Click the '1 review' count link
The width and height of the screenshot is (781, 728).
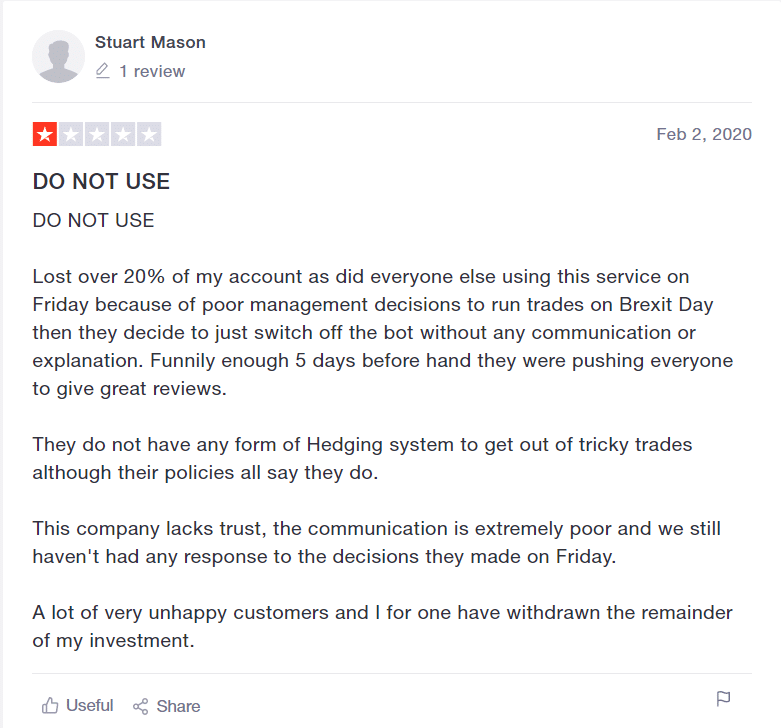coord(152,71)
